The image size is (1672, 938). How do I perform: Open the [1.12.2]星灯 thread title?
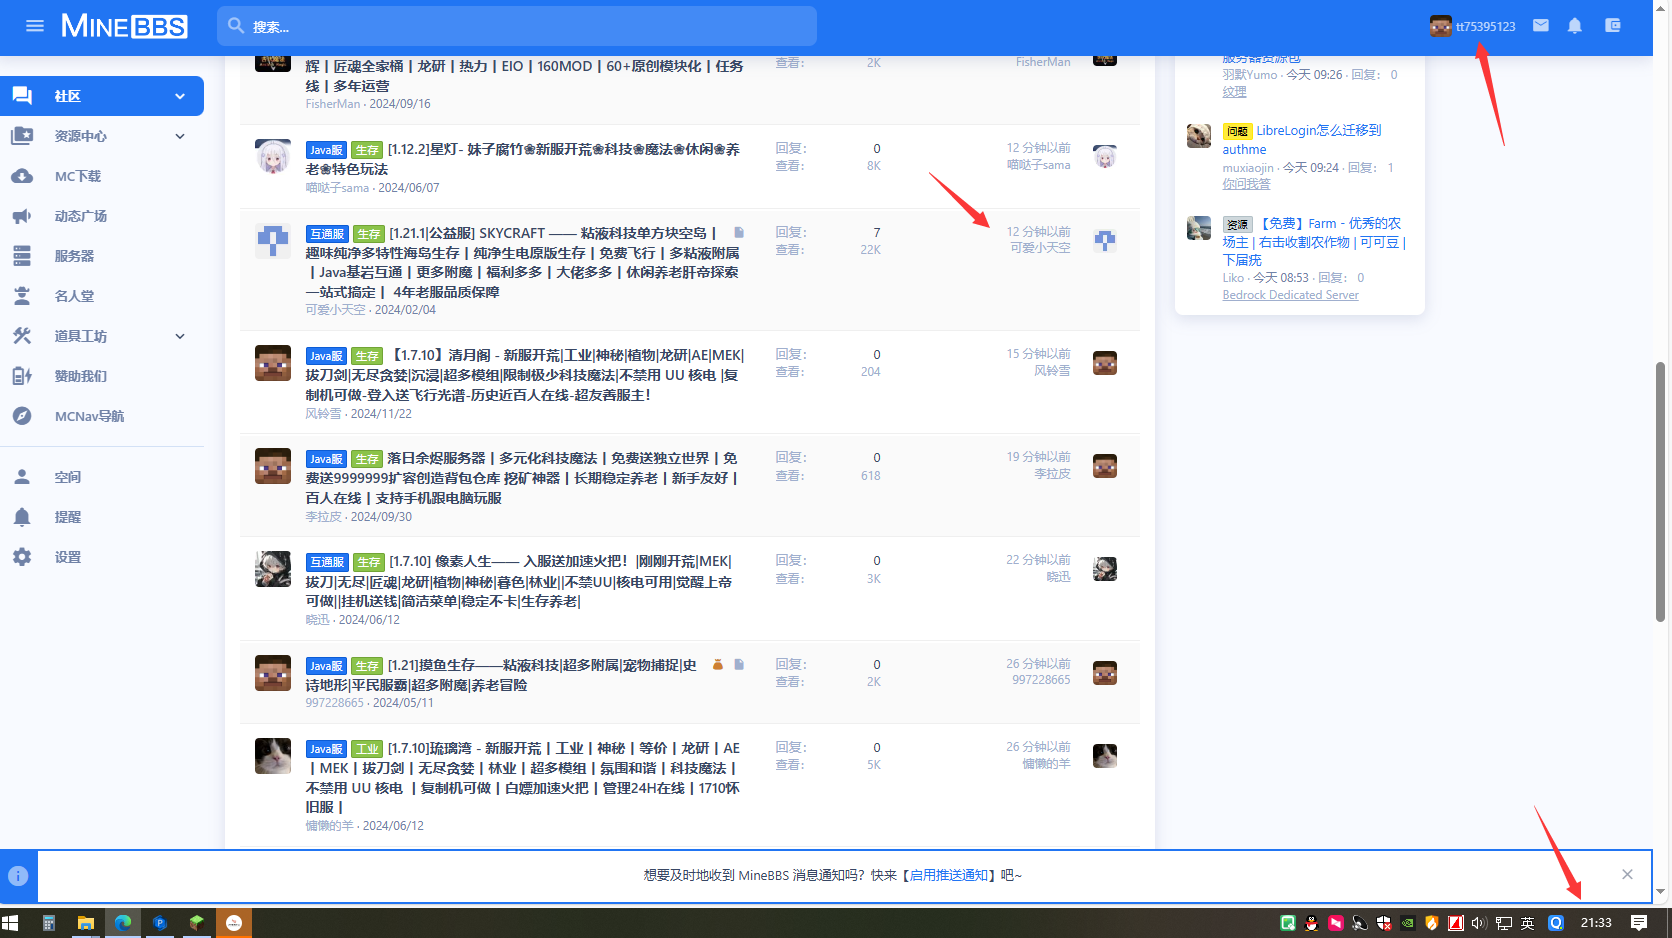pos(523,159)
